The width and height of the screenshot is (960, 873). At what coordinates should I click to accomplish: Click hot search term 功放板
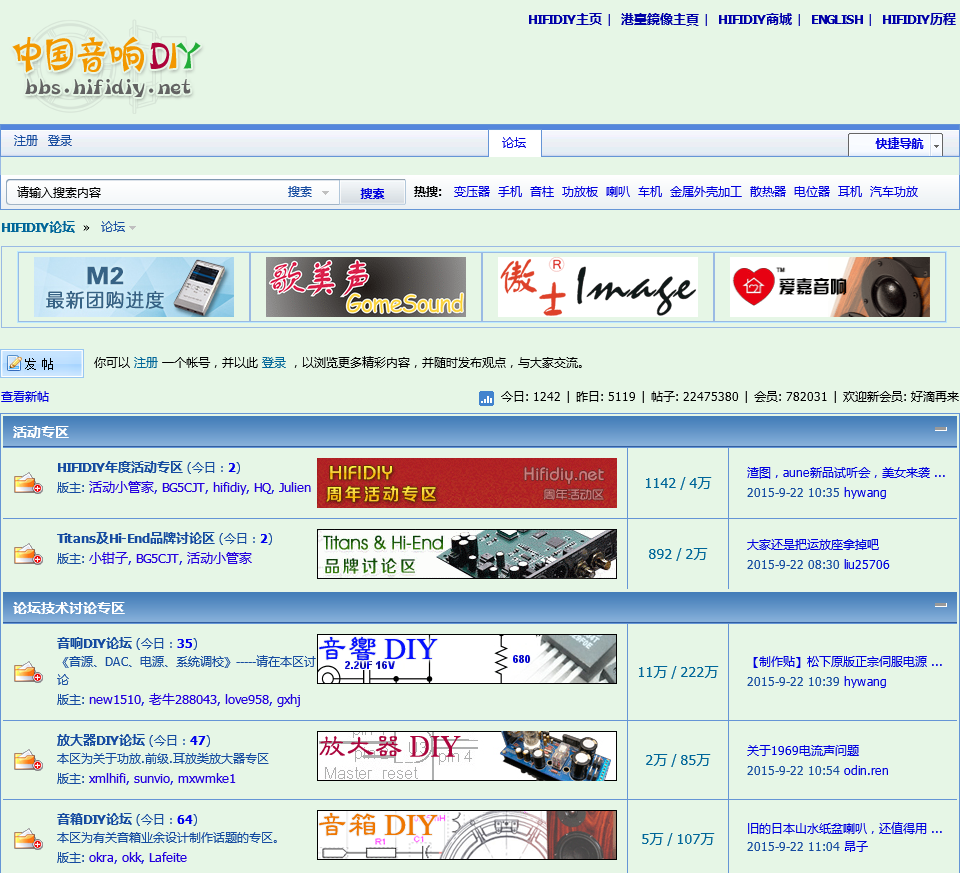580,192
